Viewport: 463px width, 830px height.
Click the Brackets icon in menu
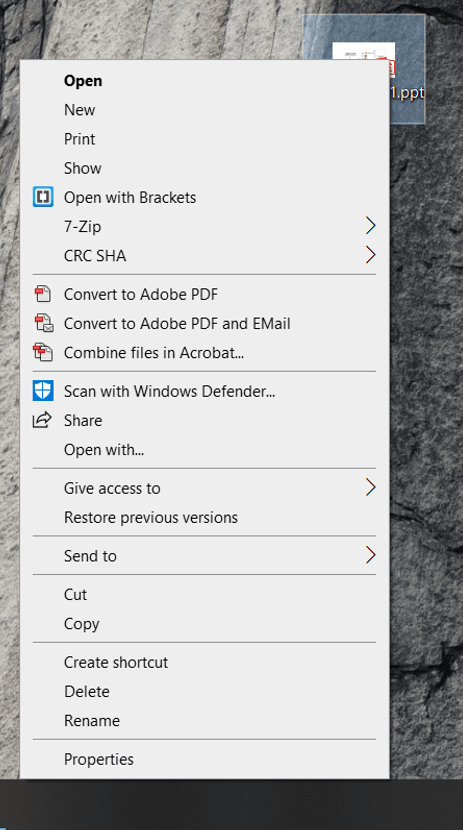tap(43, 197)
